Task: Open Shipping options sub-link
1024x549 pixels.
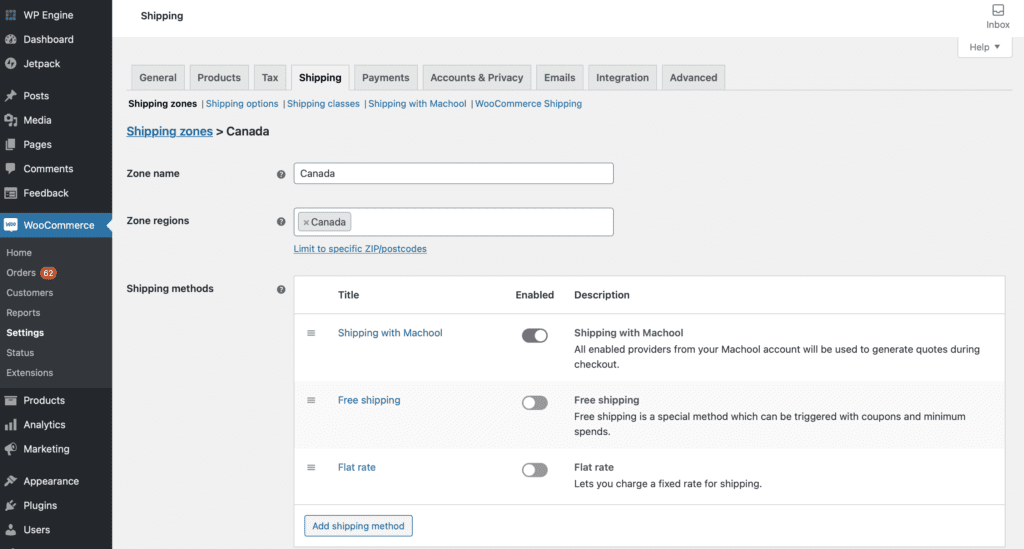Action: [x=242, y=104]
